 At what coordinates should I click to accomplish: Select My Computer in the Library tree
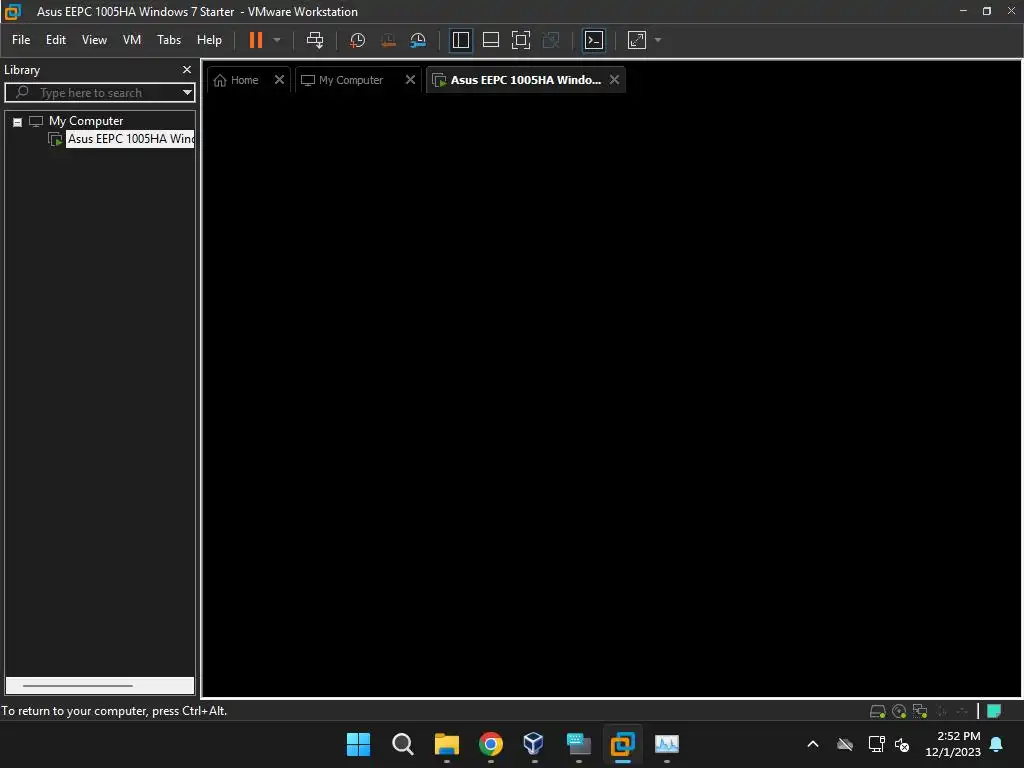point(86,121)
